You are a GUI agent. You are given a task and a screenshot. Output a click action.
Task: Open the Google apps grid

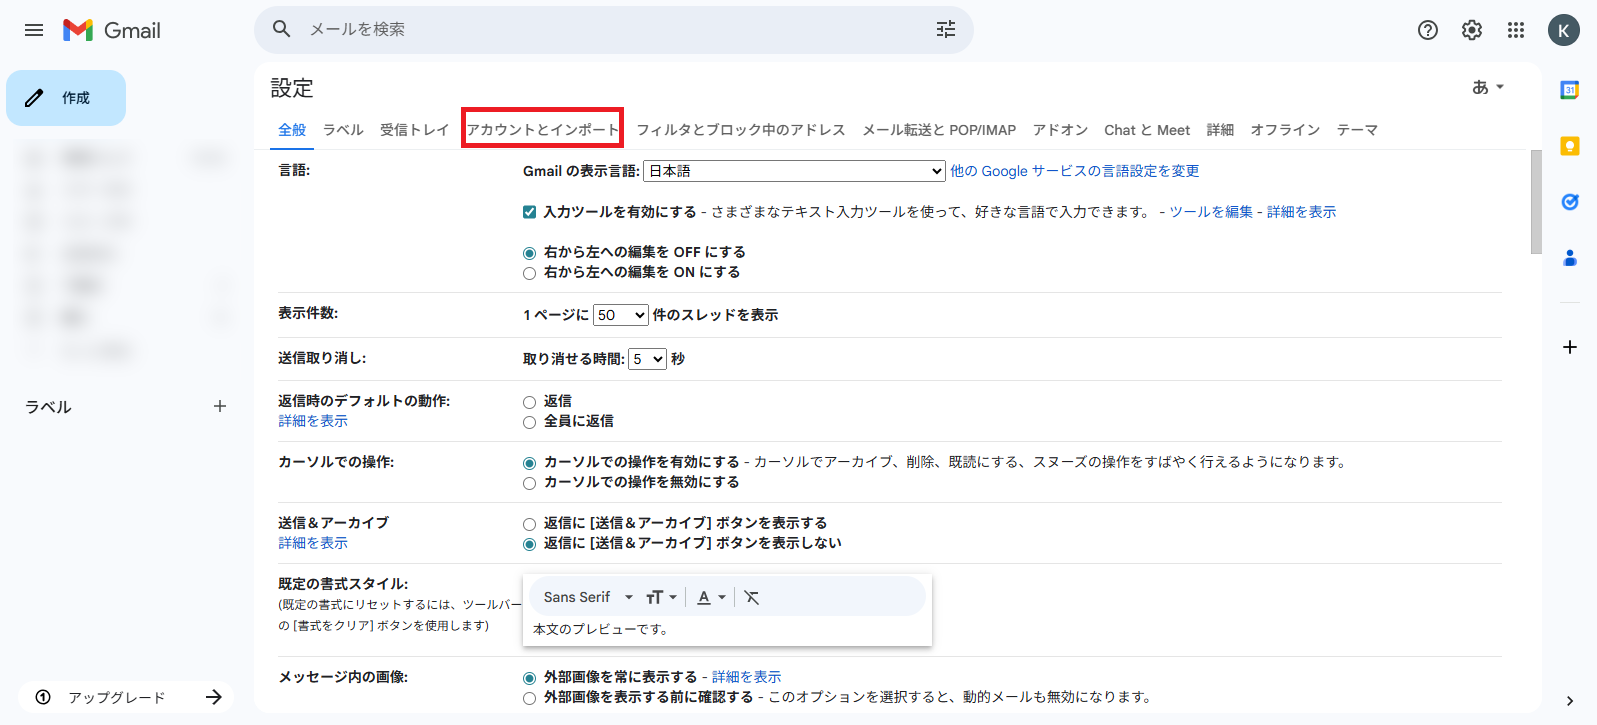pos(1515,30)
